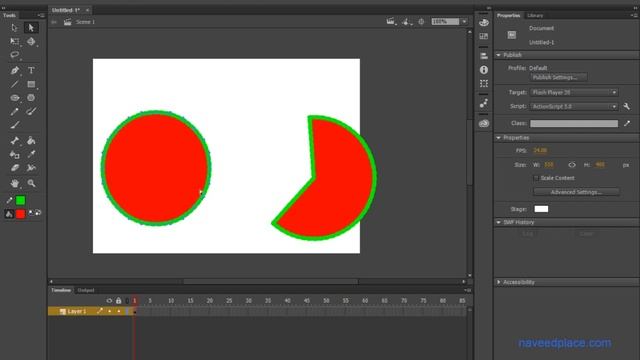The height and width of the screenshot is (360, 640).
Task: Click the swap stroke and fill colors icon
Action: coord(38,213)
